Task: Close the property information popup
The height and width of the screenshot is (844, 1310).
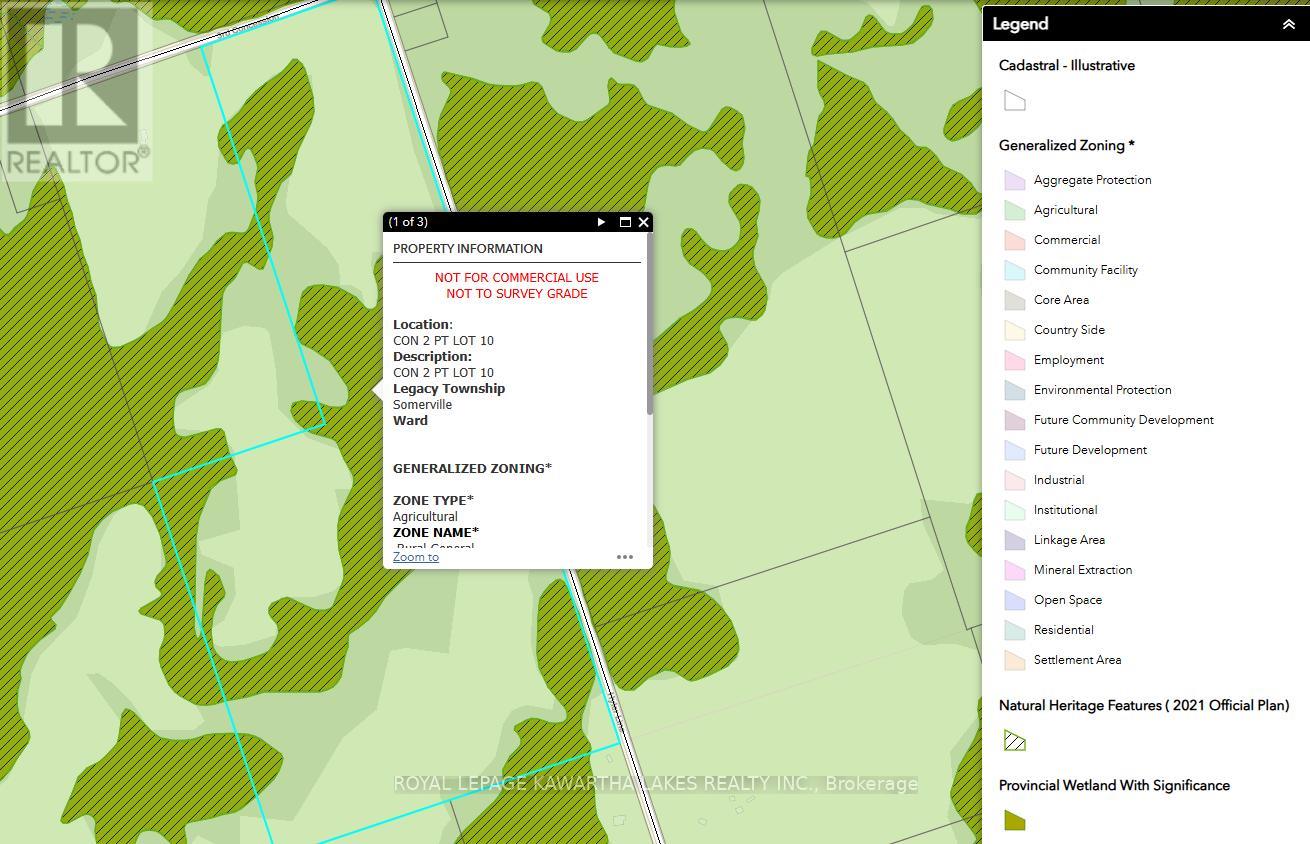Action: click(x=644, y=222)
